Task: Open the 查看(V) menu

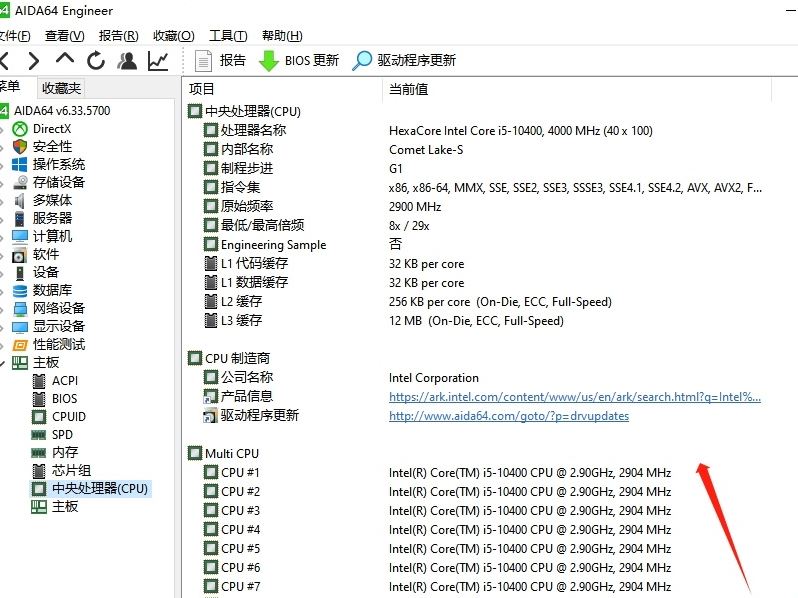Action: point(65,36)
